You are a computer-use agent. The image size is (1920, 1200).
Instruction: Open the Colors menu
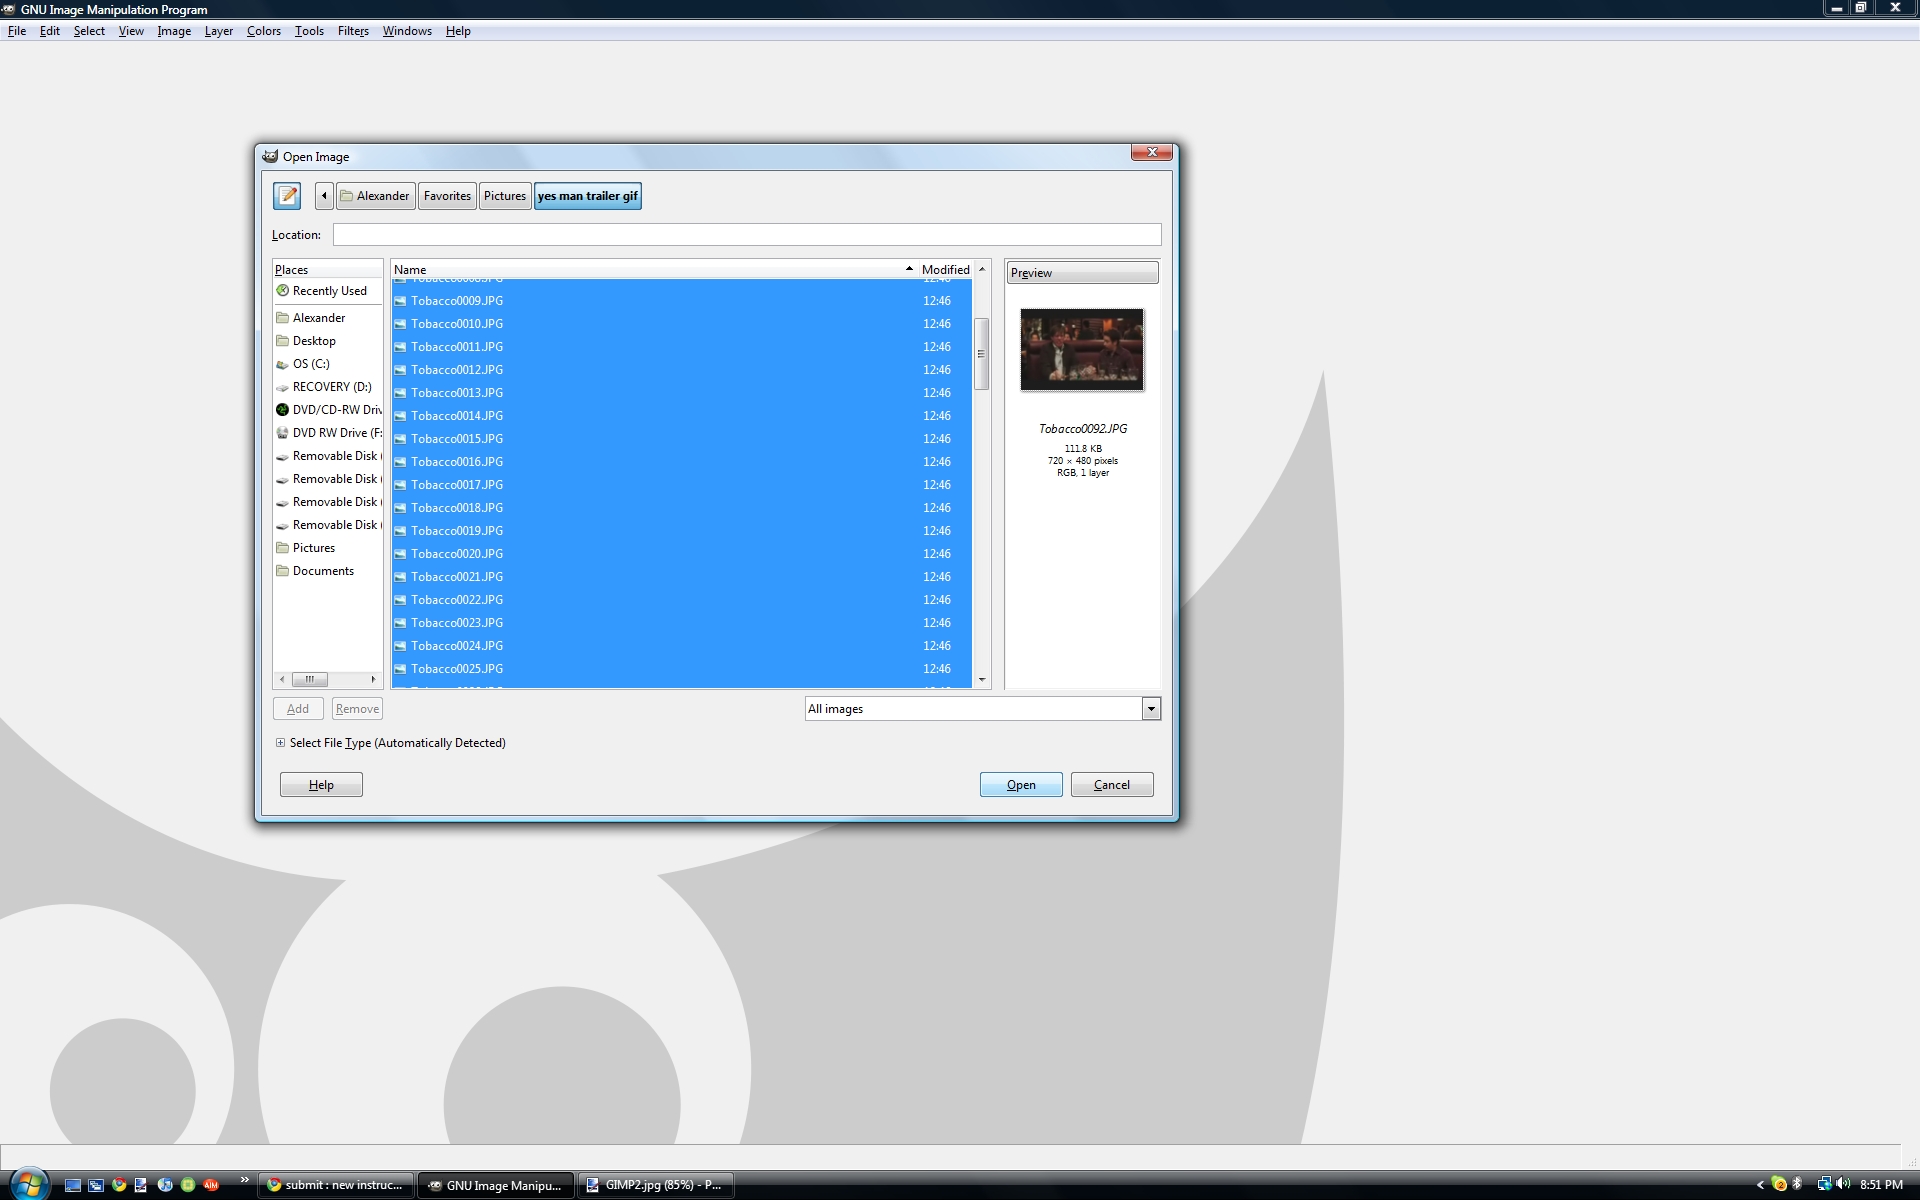(264, 31)
